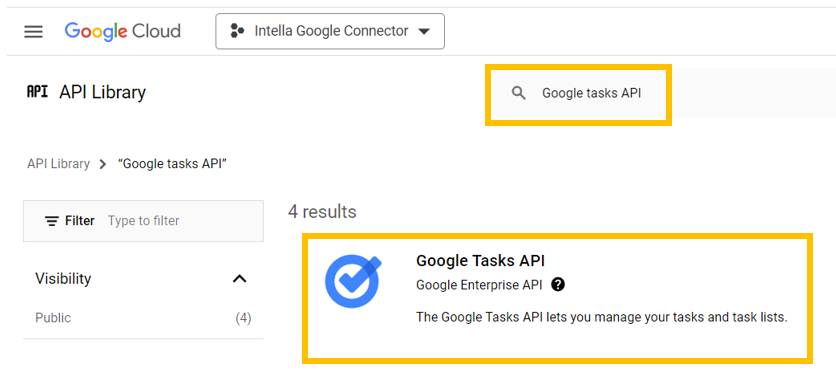Screen dimensions: 836x382
Task: Go to API Library breadcrumb link
Action: click(58, 163)
